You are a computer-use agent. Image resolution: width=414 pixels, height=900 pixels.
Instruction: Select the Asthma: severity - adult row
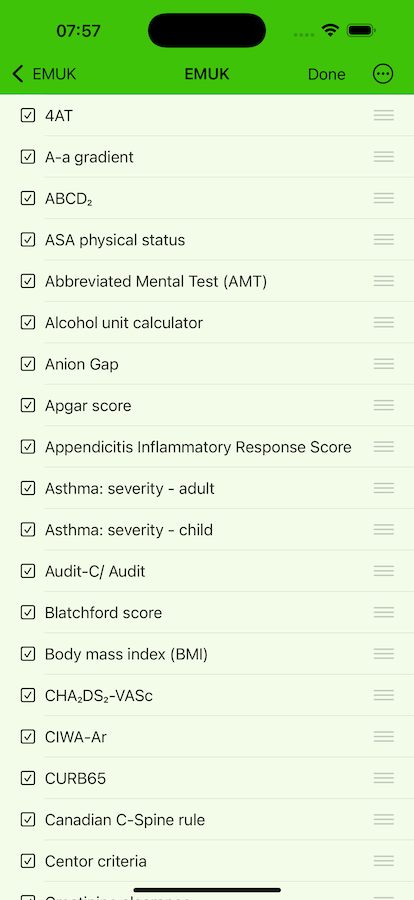[207, 488]
